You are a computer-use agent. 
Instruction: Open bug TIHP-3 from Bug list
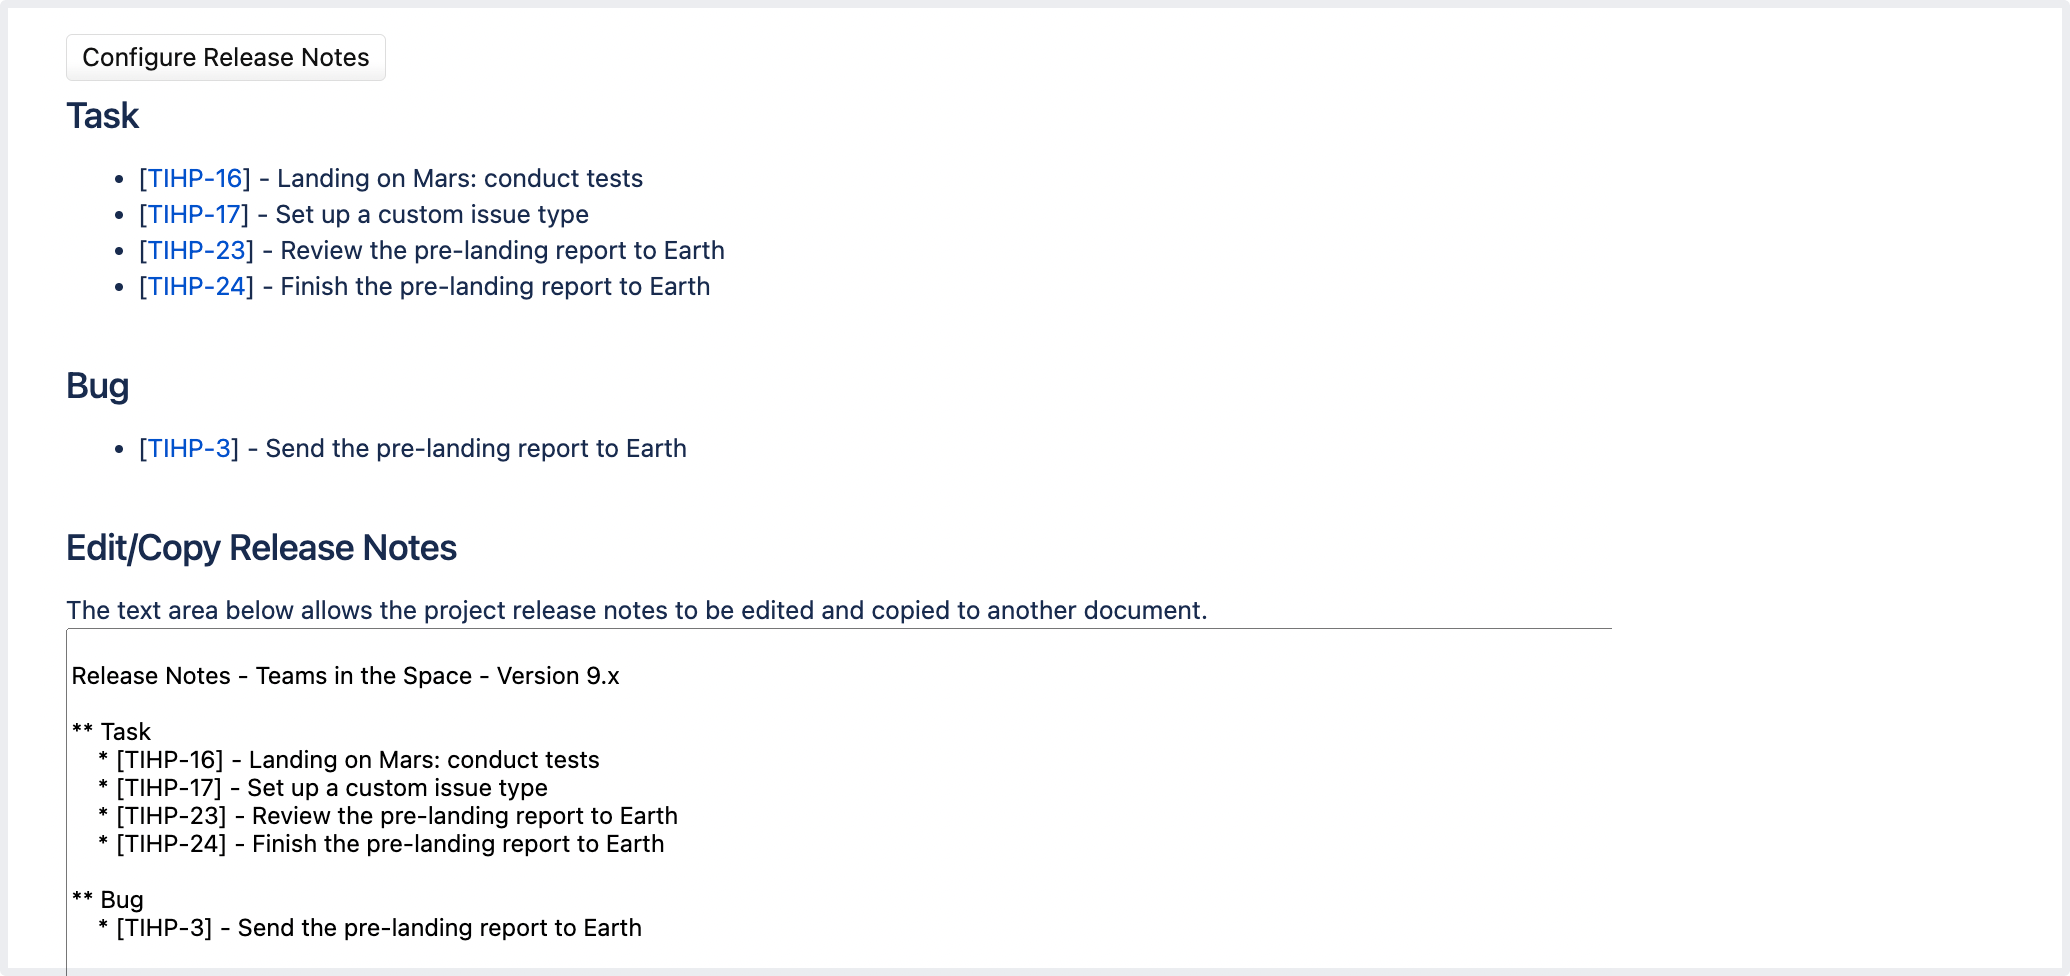(188, 448)
